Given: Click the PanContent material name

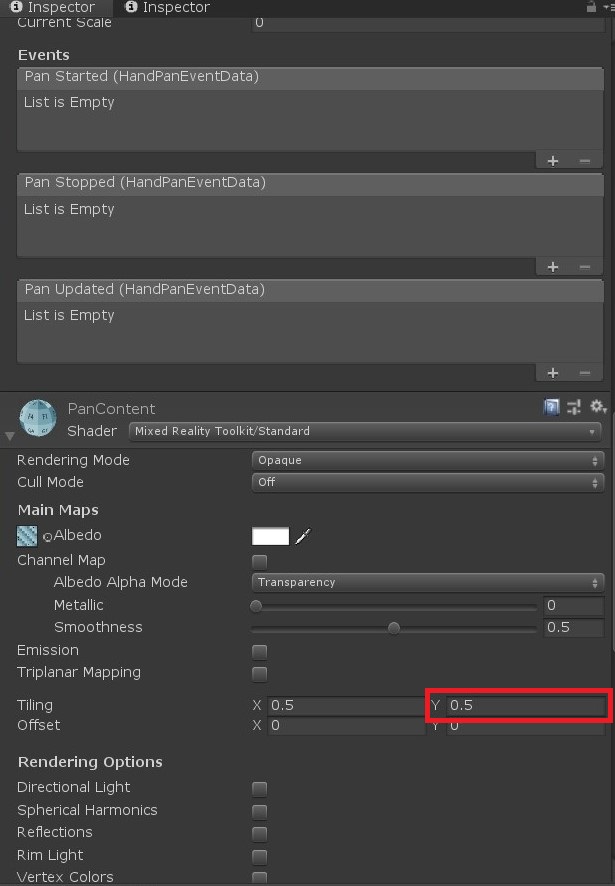Looking at the screenshot, I should click(x=111, y=409).
